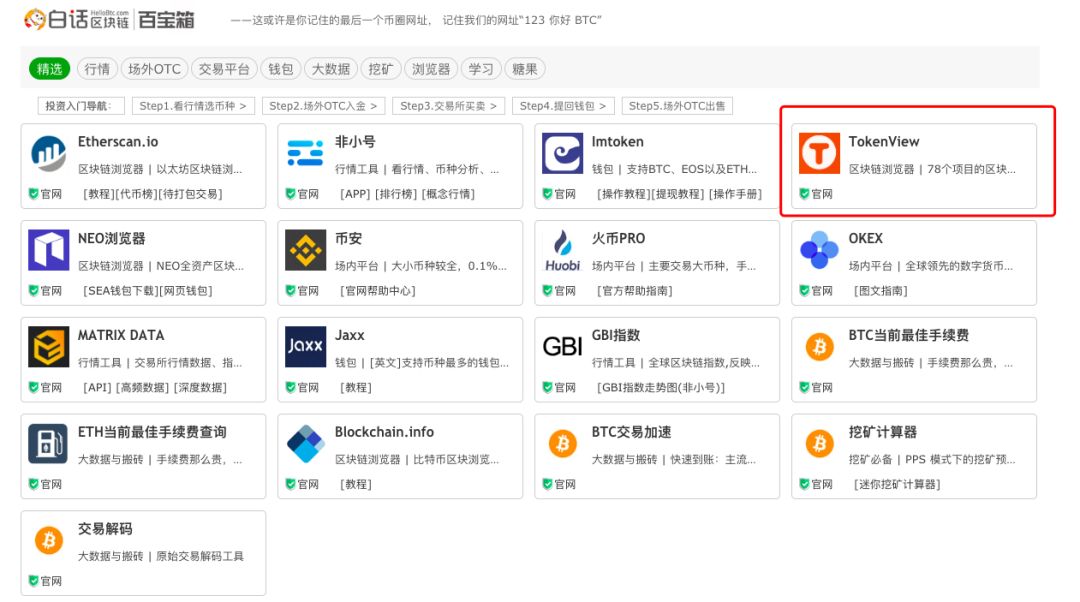Click the GBI指数 title text
Screen dimensions: 1080x602
616,335
